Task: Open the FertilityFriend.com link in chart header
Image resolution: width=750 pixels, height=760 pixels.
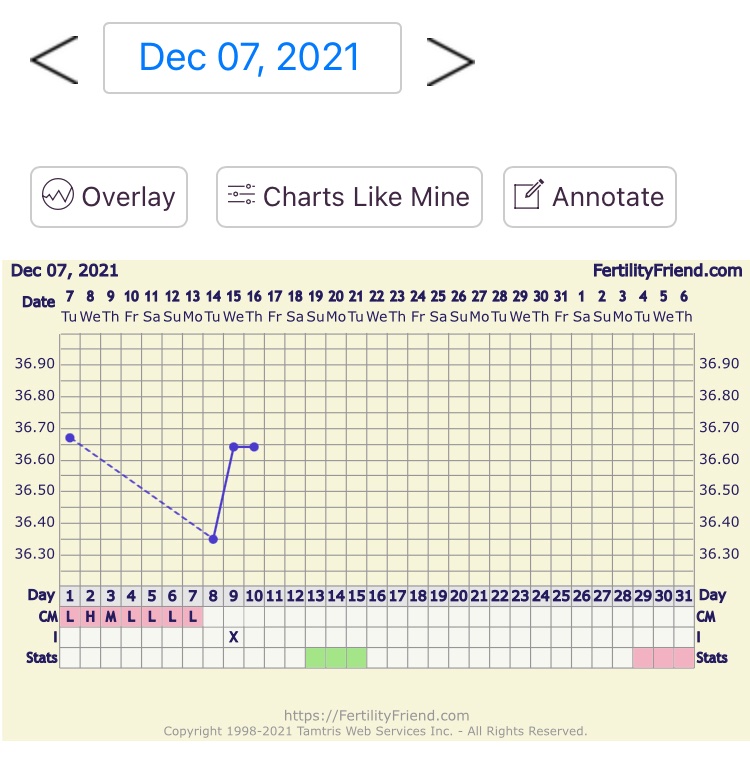Action: pyautogui.click(x=667, y=270)
